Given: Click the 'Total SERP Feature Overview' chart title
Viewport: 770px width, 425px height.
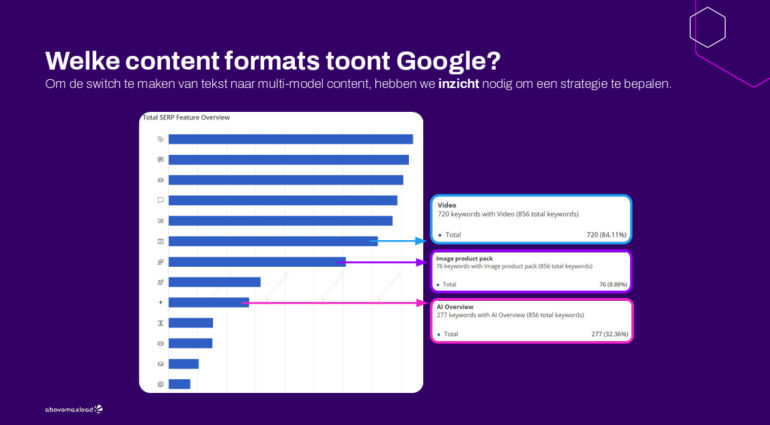Looking at the screenshot, I should click(186, 117).
